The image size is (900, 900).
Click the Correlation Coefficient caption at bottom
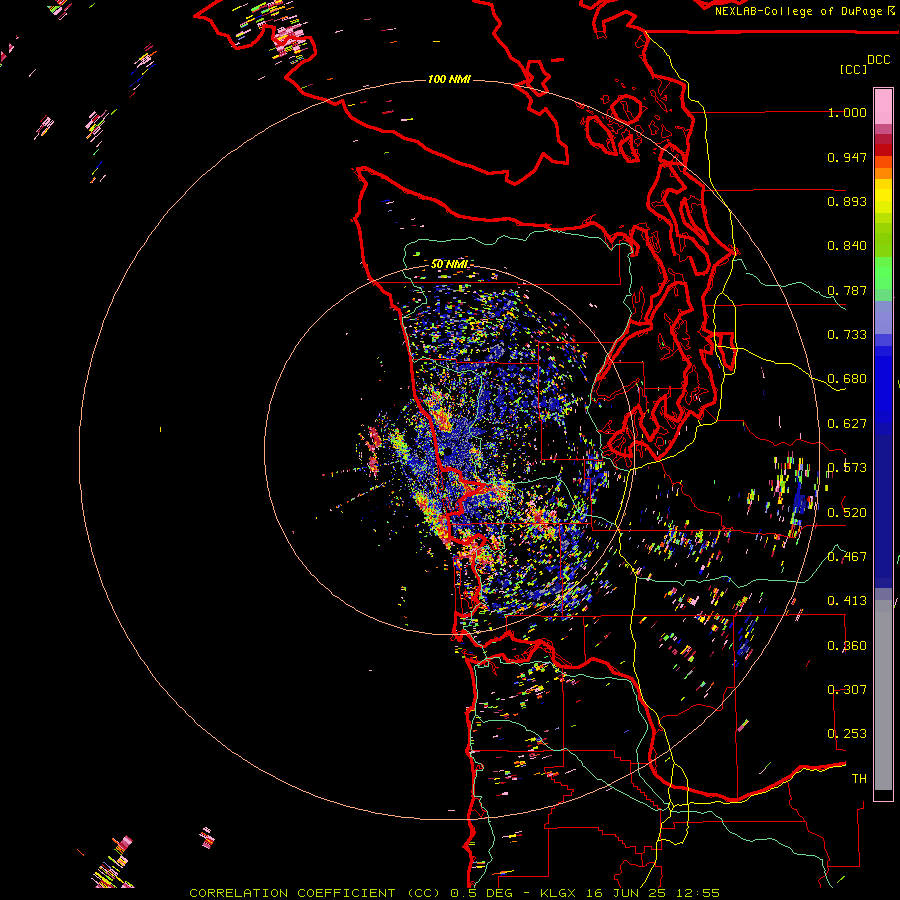point(454,893)
